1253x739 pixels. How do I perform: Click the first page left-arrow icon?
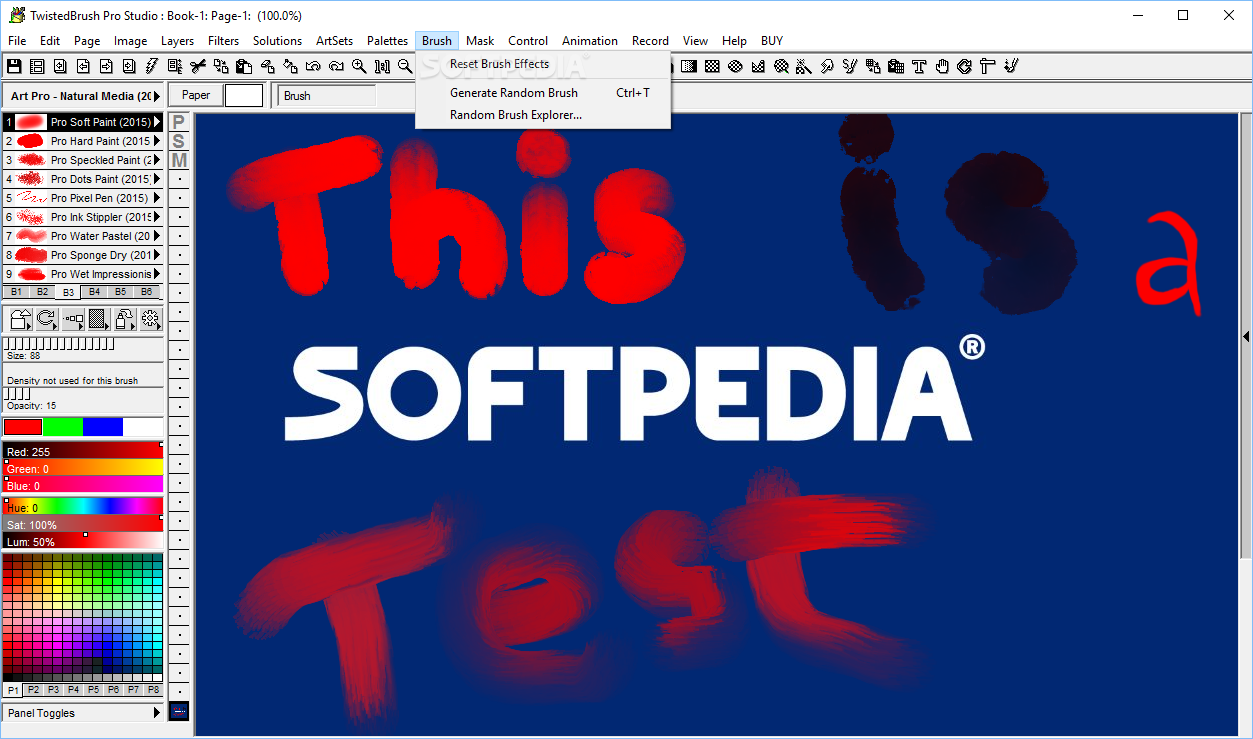[x=60, y=66]
